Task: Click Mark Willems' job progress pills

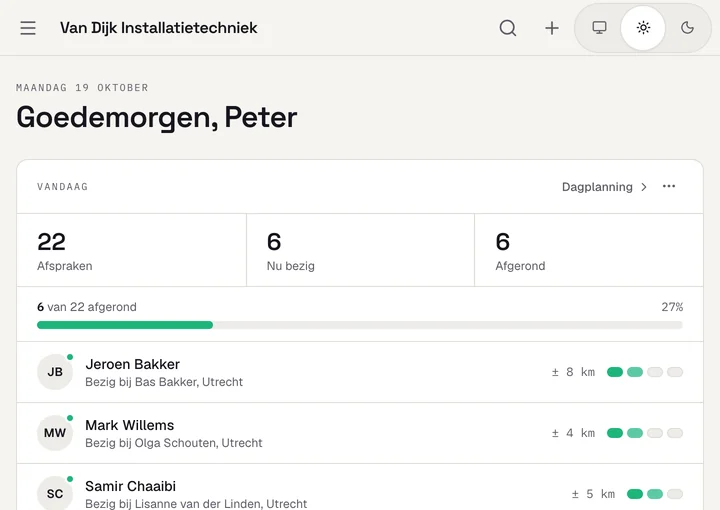Action: click(645, 433)
